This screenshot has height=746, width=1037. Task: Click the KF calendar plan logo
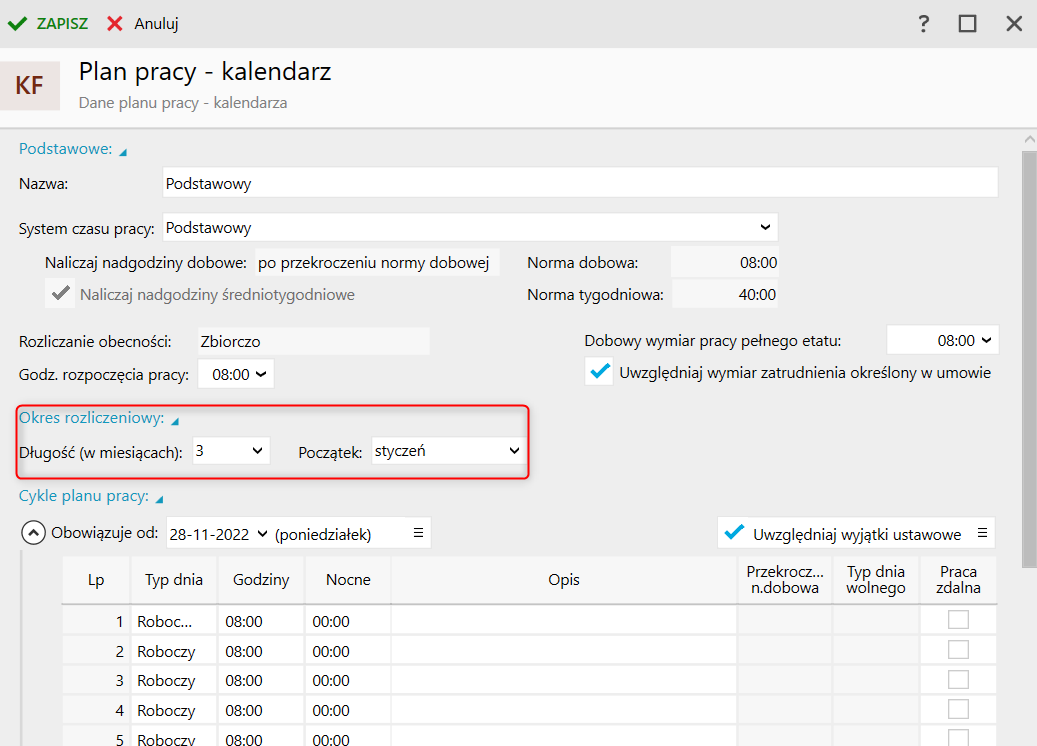coord(30,86)
